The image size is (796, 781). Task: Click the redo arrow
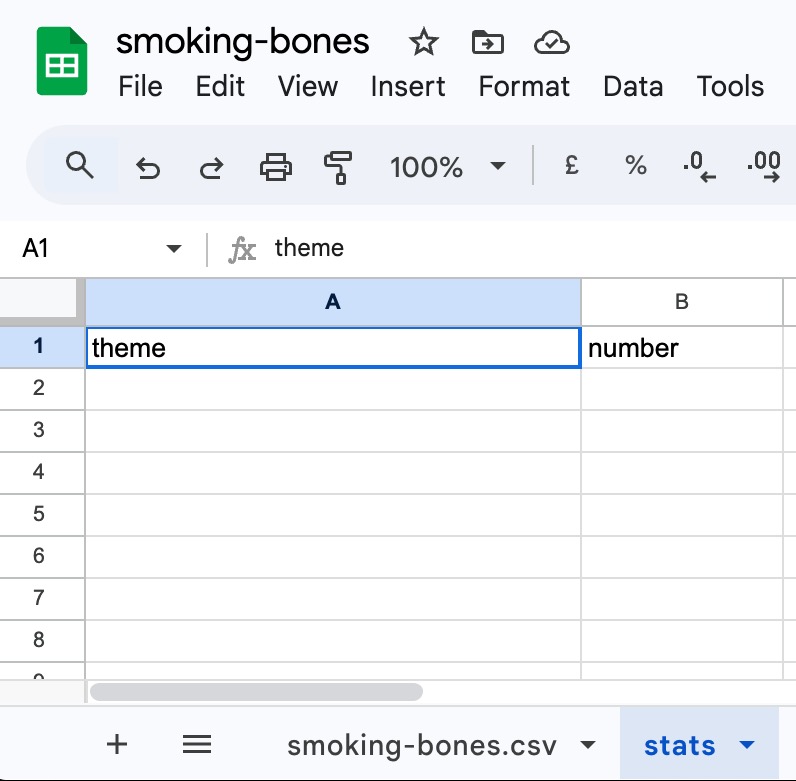pyautogui.click(x=211, y=167)
